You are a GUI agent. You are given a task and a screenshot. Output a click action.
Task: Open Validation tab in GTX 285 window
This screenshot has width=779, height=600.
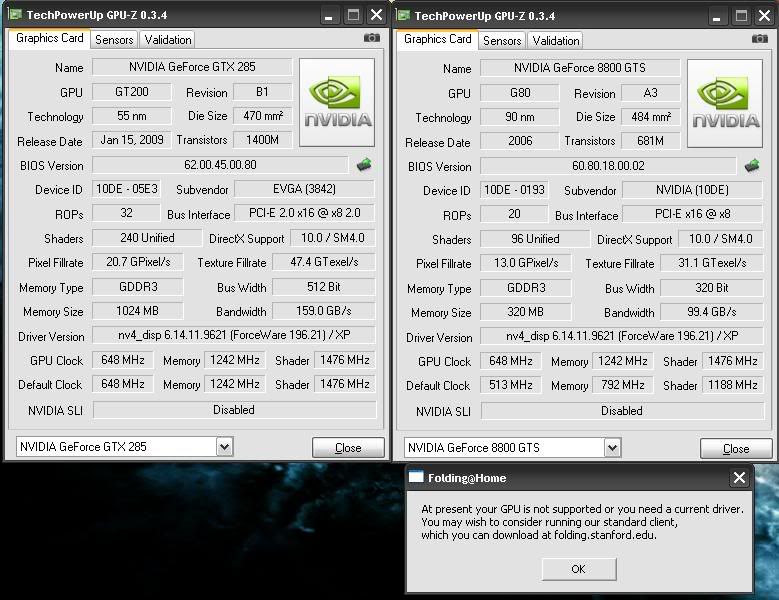167,40
